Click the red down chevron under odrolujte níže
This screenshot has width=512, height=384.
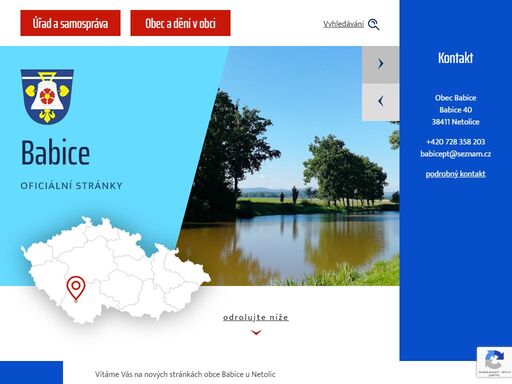click(256, 332)
